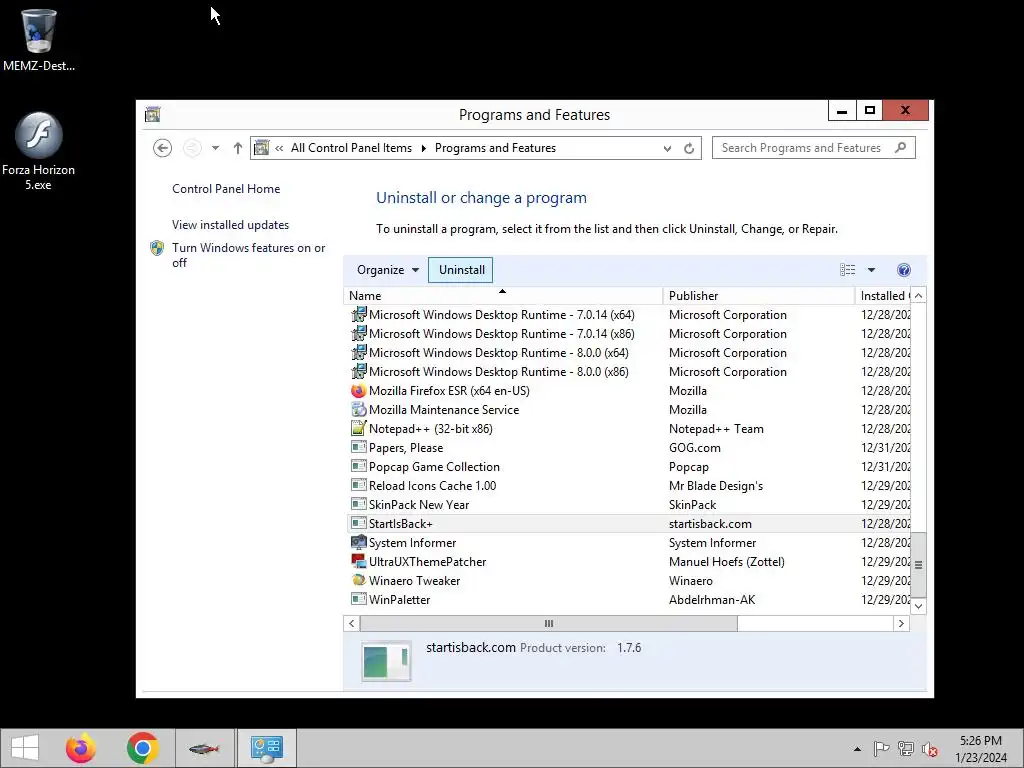
Task: Click the taskbar clock 5:26 PM
Action: [980, 741]
